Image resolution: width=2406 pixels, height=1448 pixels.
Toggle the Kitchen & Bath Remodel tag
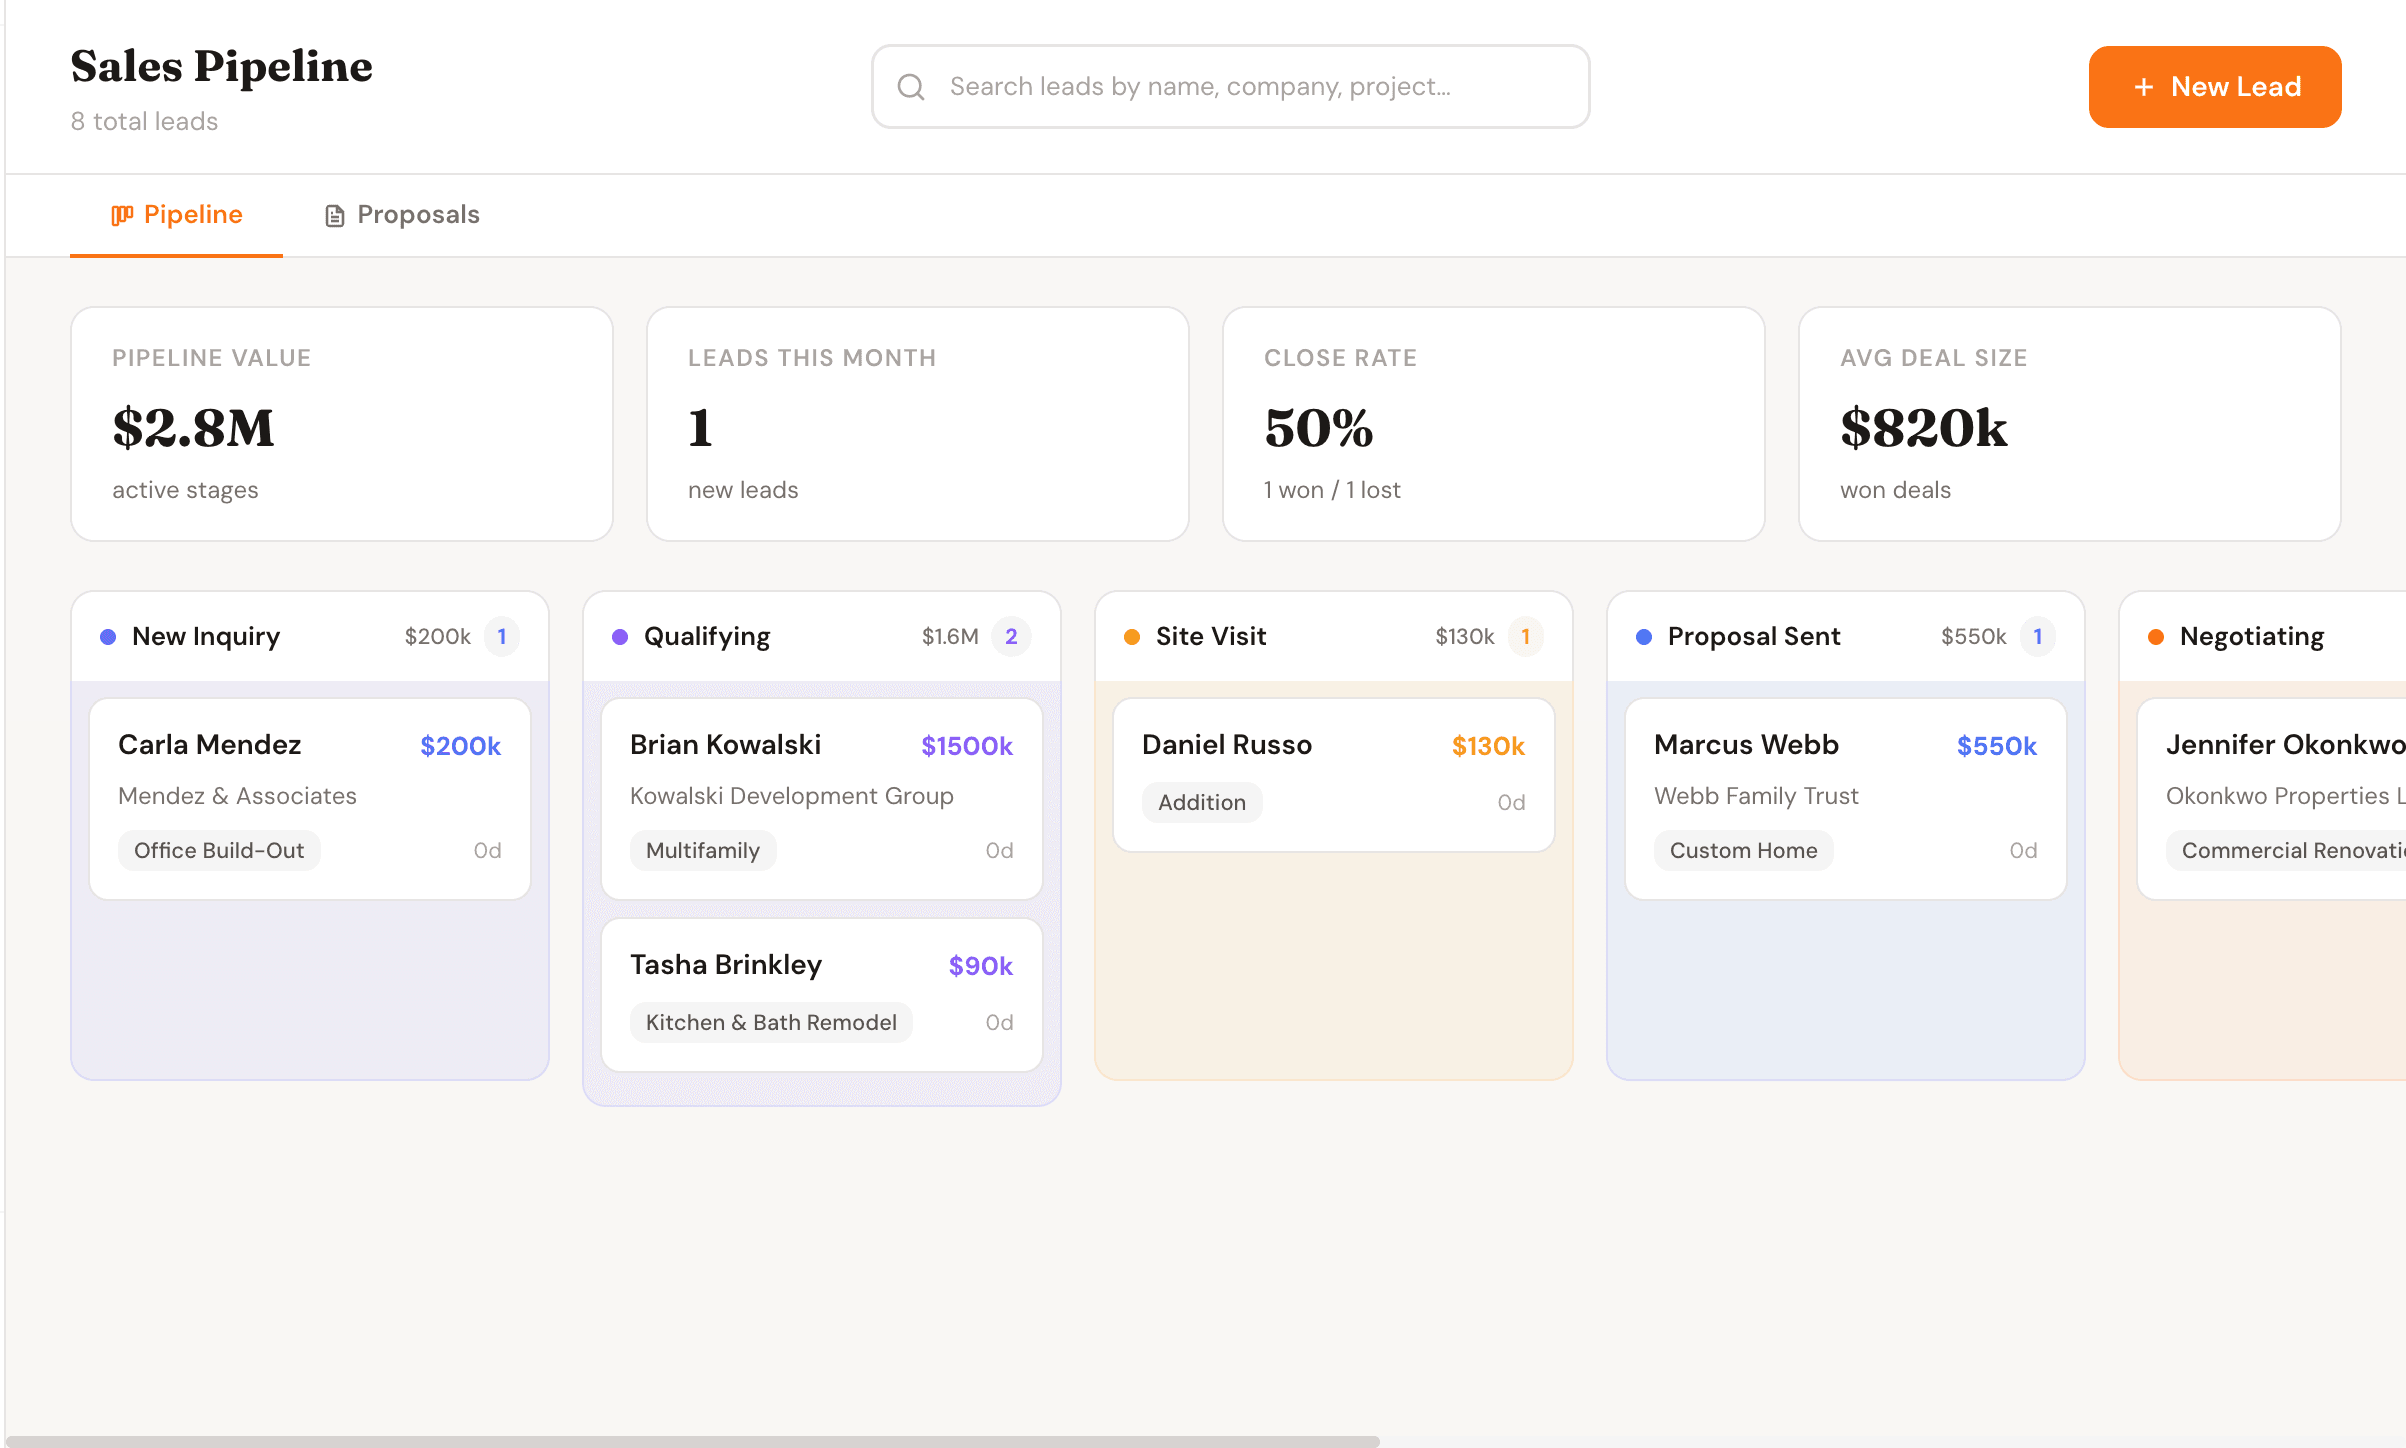(771, 1022)
